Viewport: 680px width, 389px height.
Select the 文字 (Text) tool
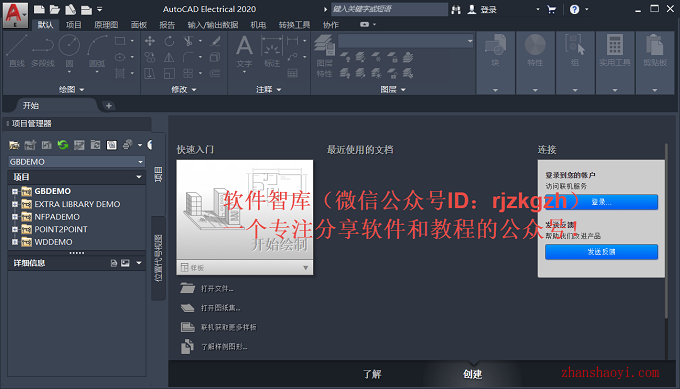click(244, 52)
